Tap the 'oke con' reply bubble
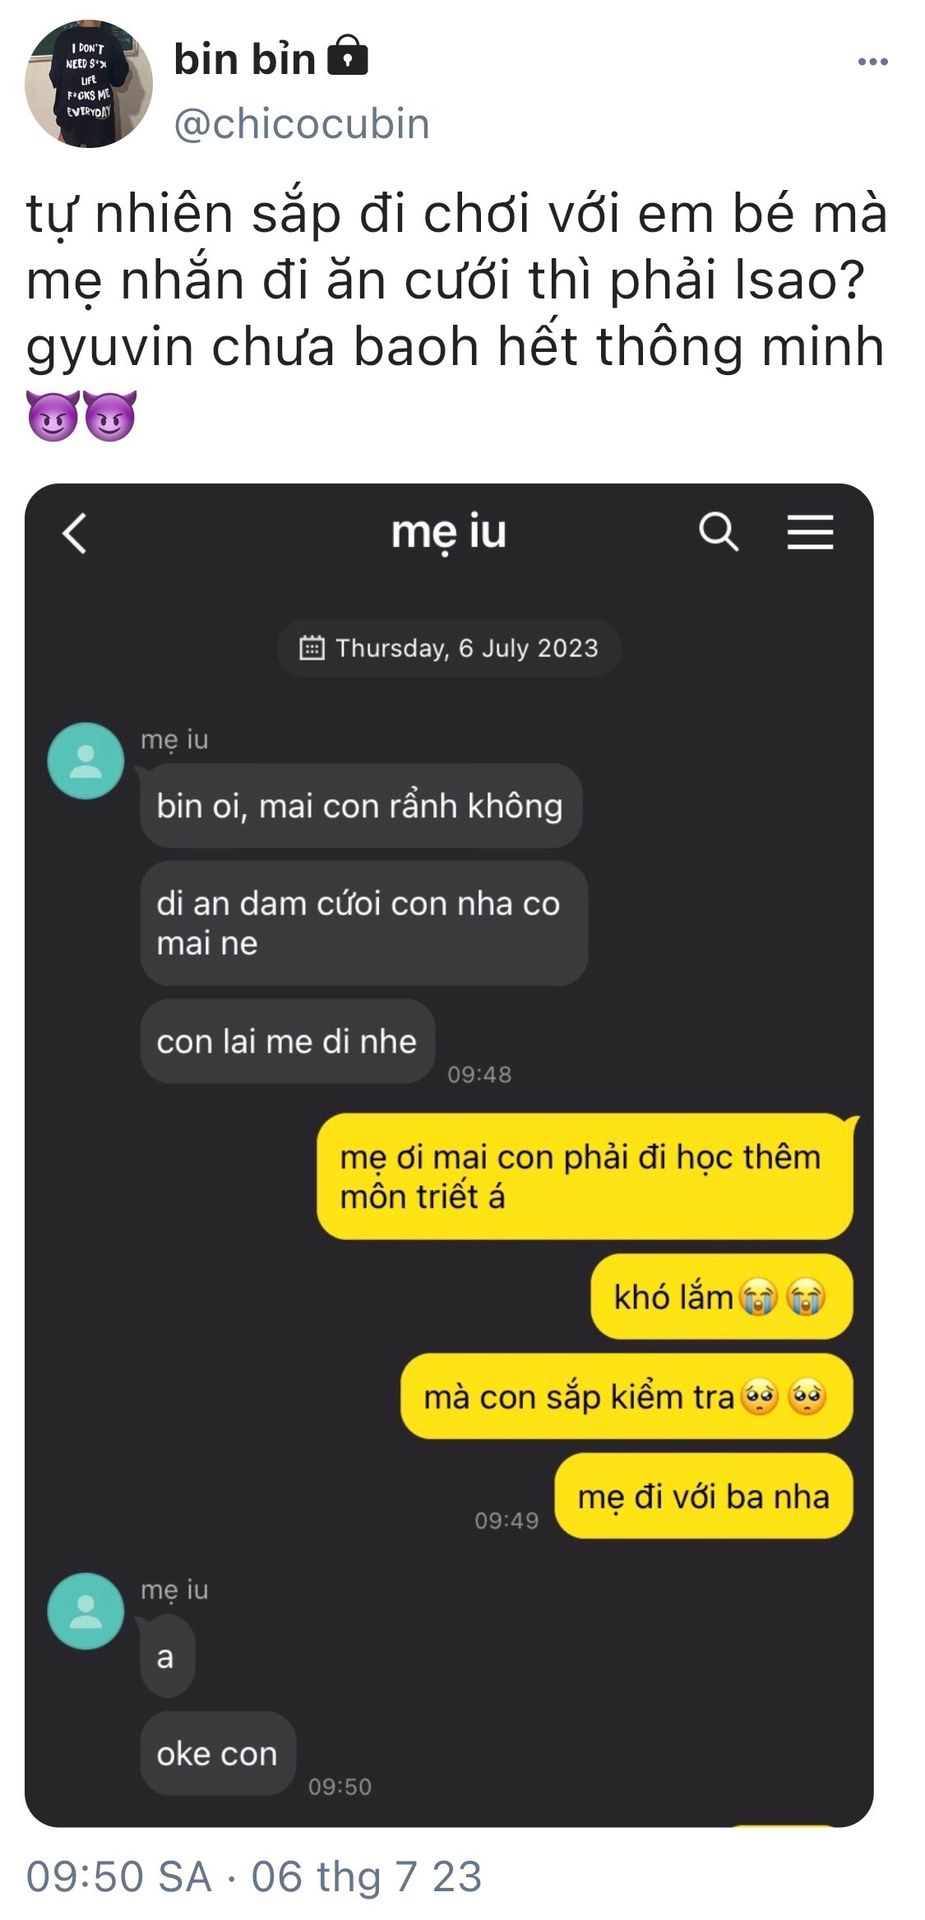The image size is (925, 1920). pos(218,1753)
